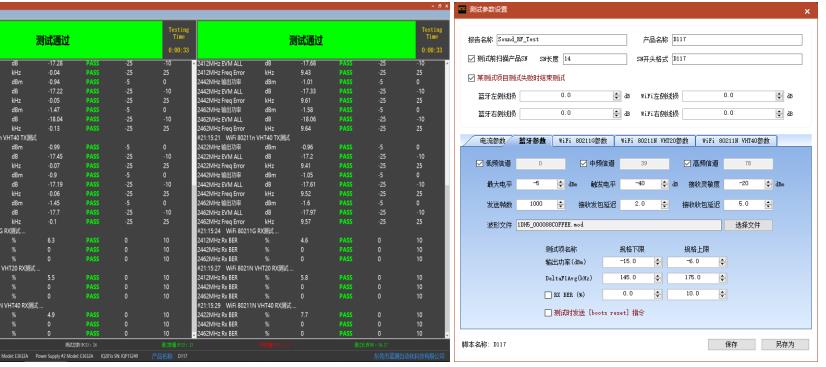Click the 触发电平 spinner arrows

(665, 184)
